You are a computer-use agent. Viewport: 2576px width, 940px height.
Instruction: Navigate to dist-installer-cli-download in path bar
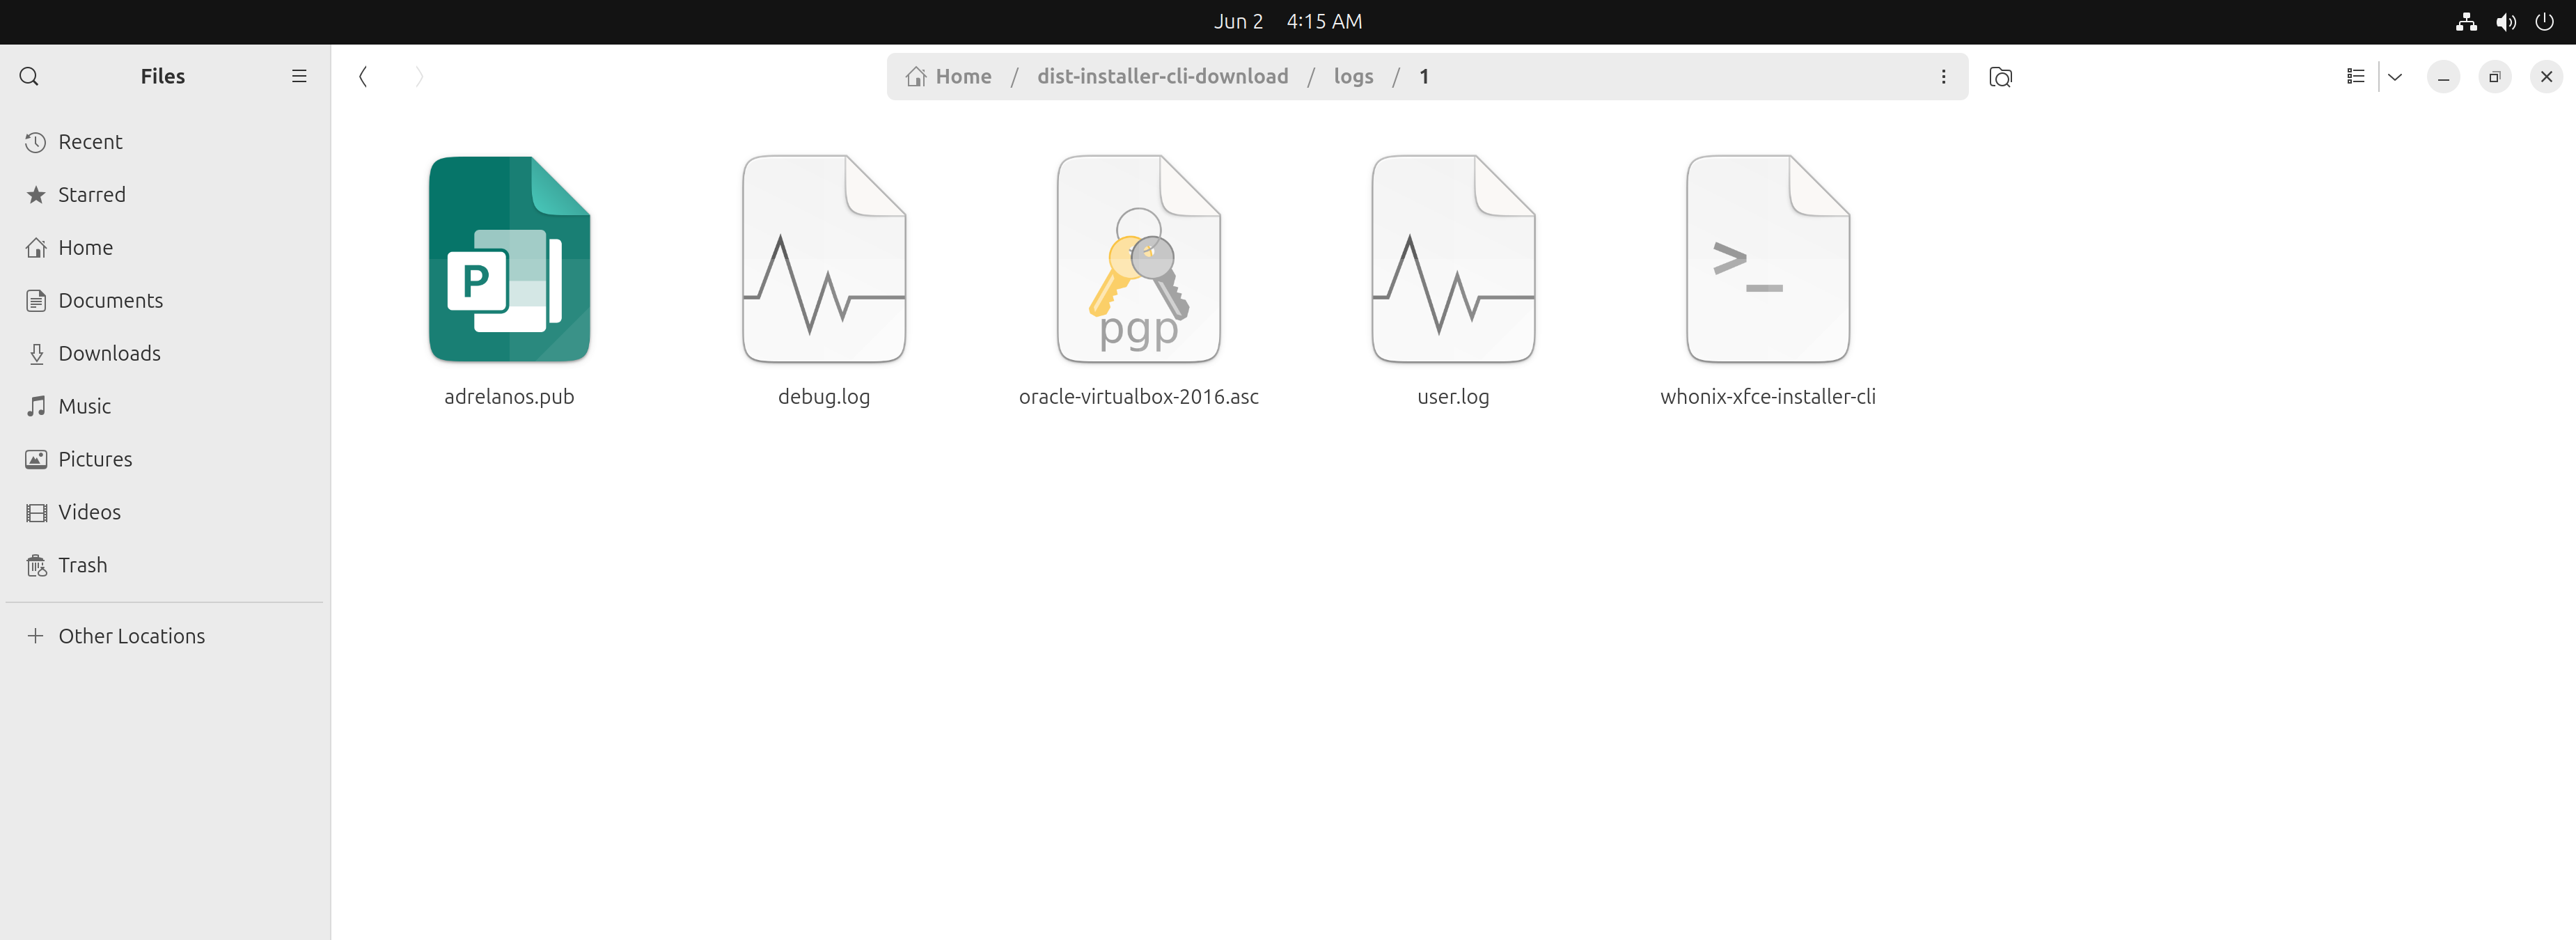pos(1162,76)
